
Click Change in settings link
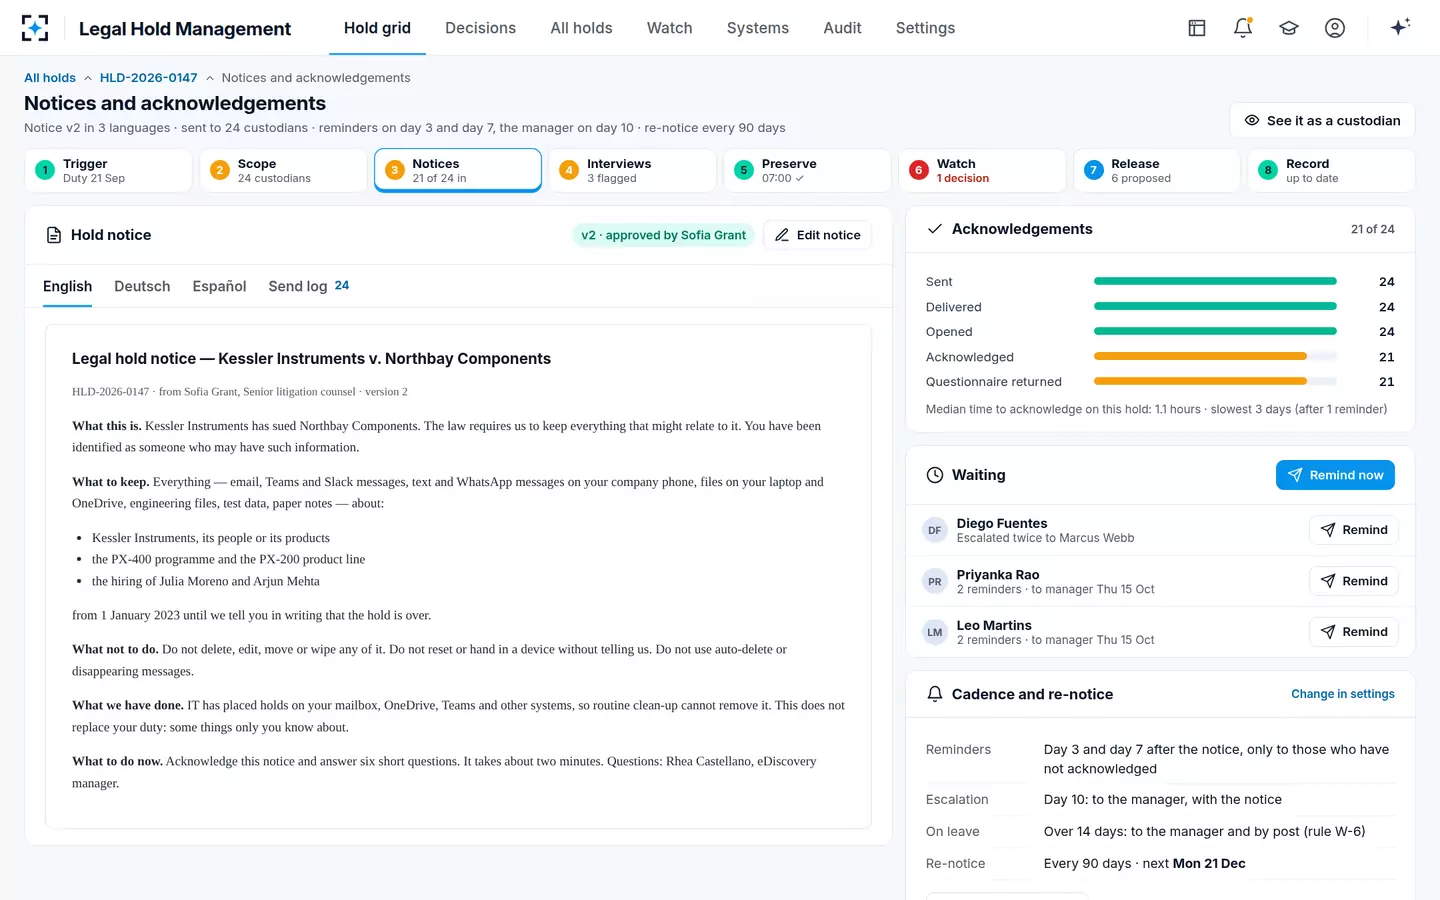click(x=1342, y=694)
